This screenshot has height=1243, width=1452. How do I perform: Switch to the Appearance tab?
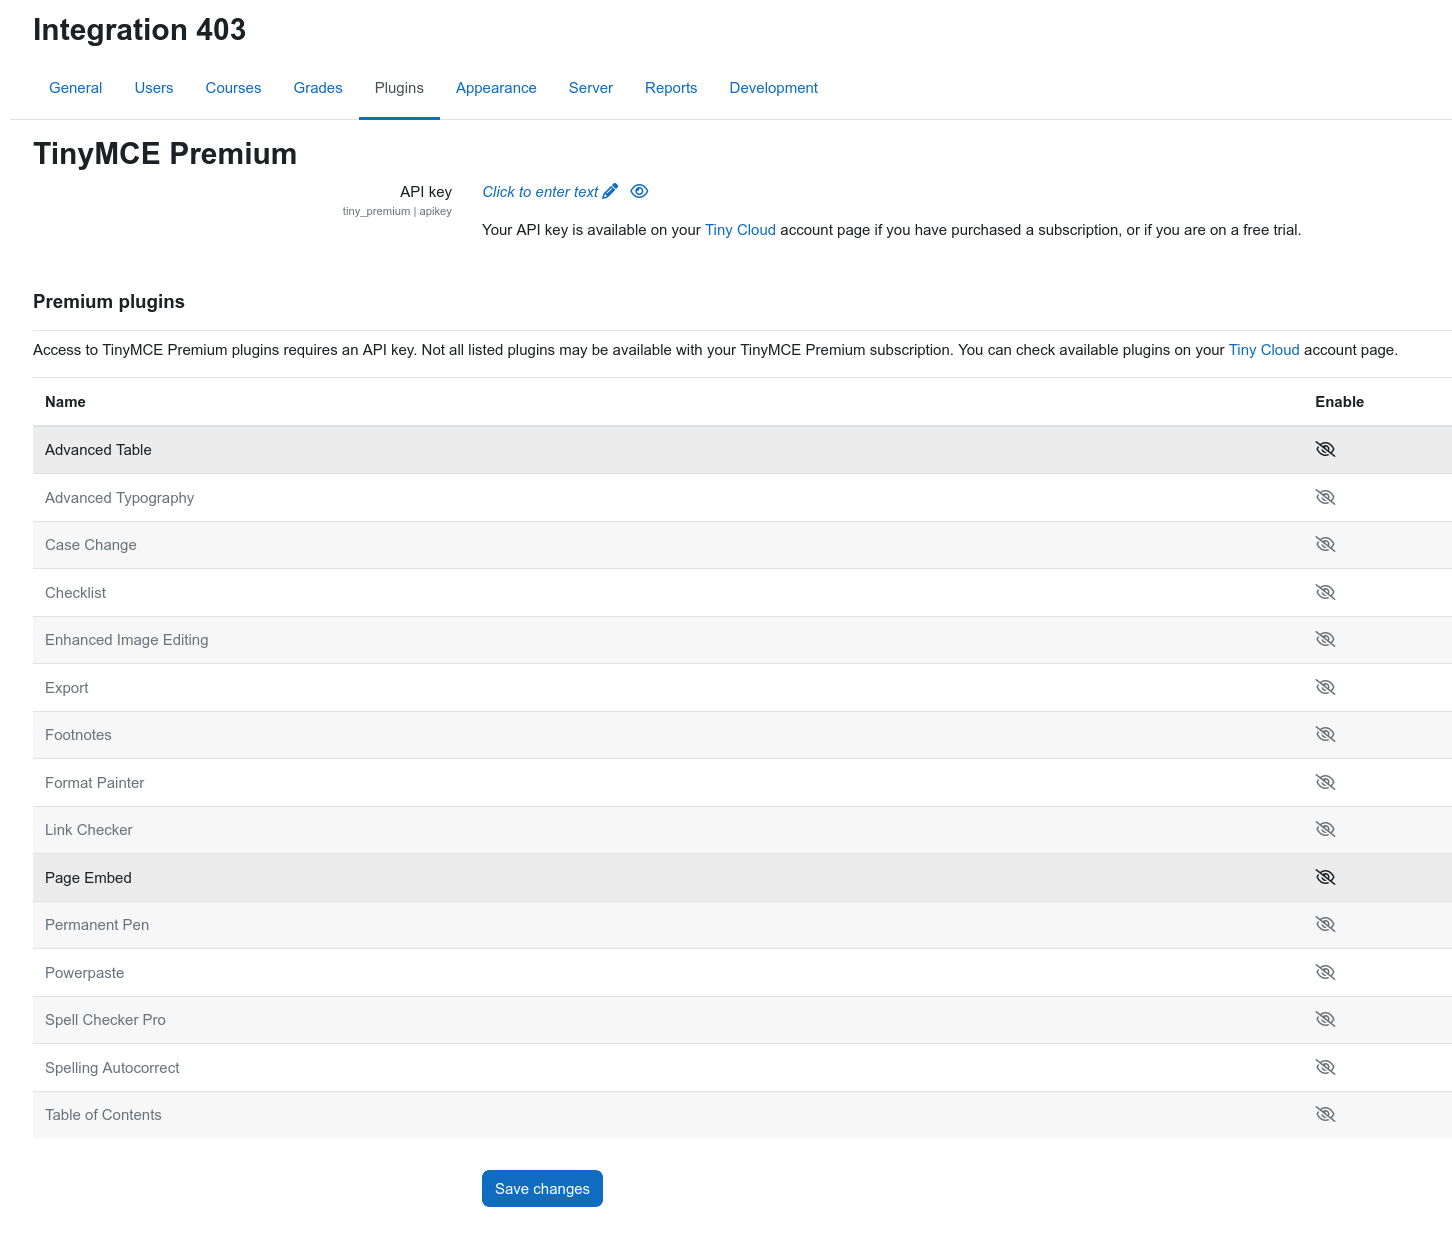point(496,88)
